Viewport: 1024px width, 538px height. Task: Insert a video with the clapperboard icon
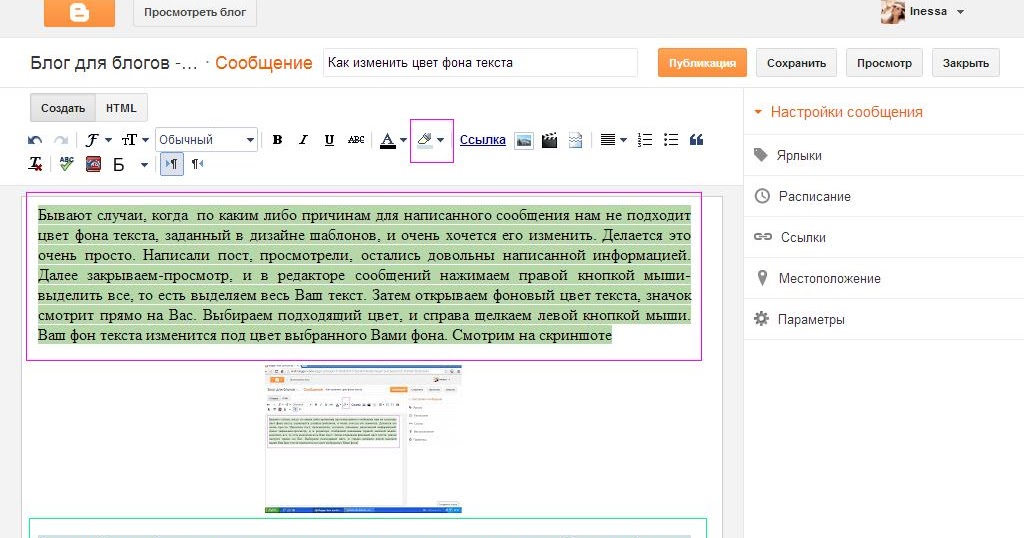tap(550, 140)
